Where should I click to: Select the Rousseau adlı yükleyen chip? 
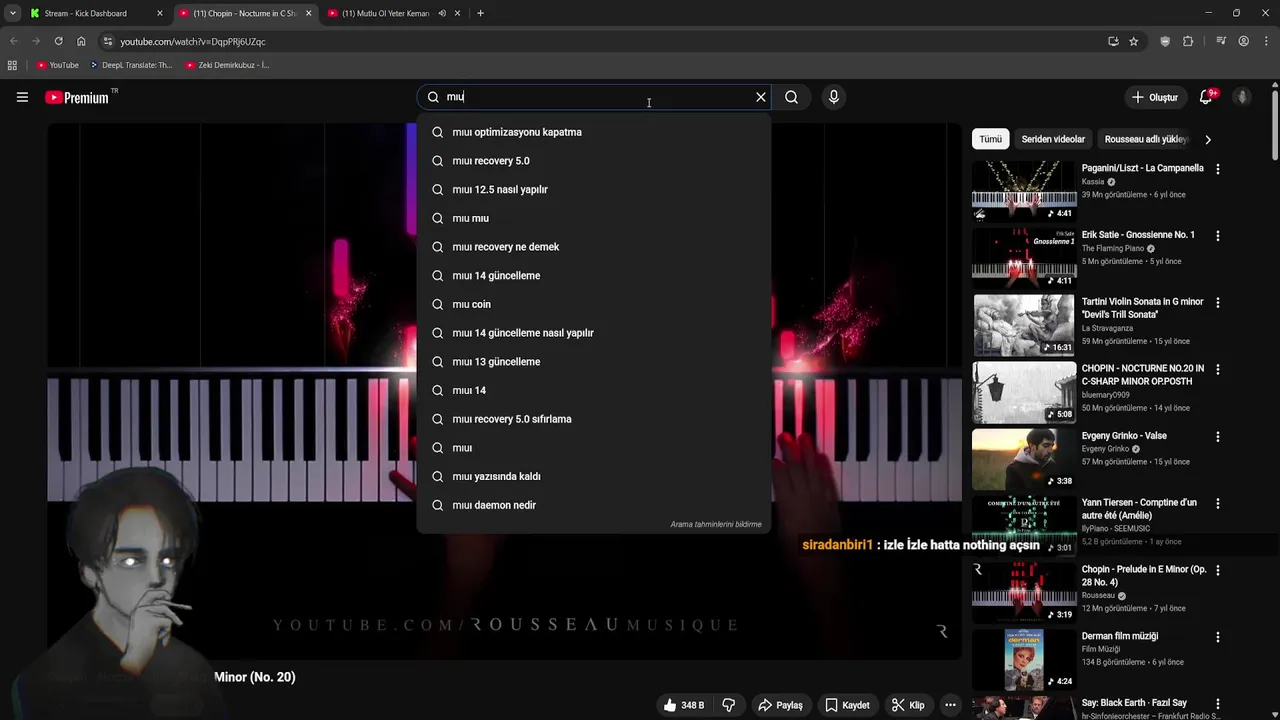tap(1146, 139)
